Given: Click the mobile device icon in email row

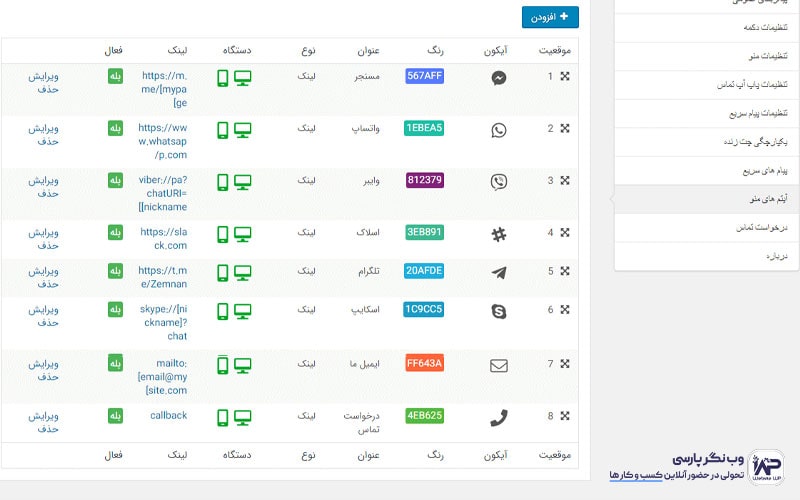Looking at the screenshot, I should [x=222, y=365].
